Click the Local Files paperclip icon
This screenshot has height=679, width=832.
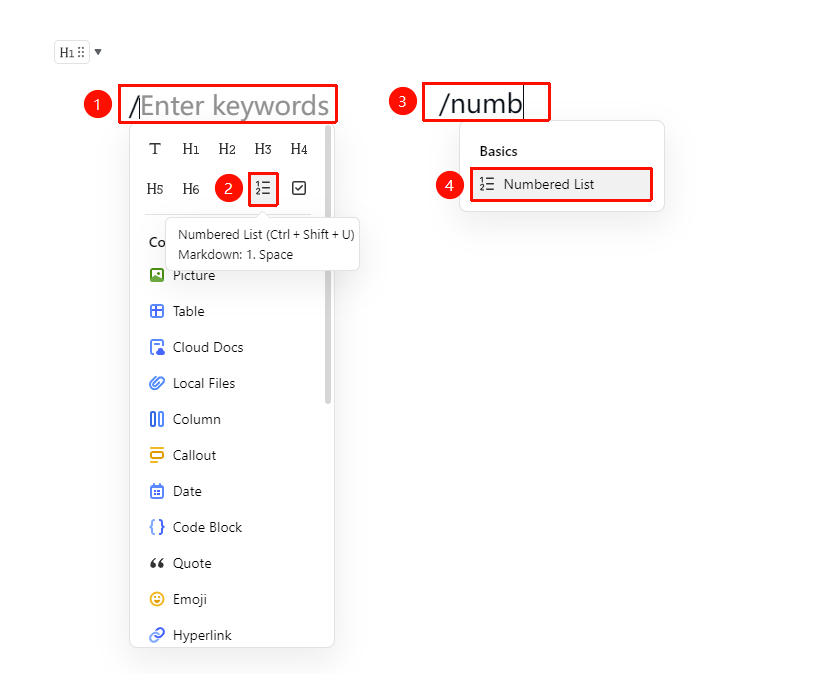click(x=157, y=383)
